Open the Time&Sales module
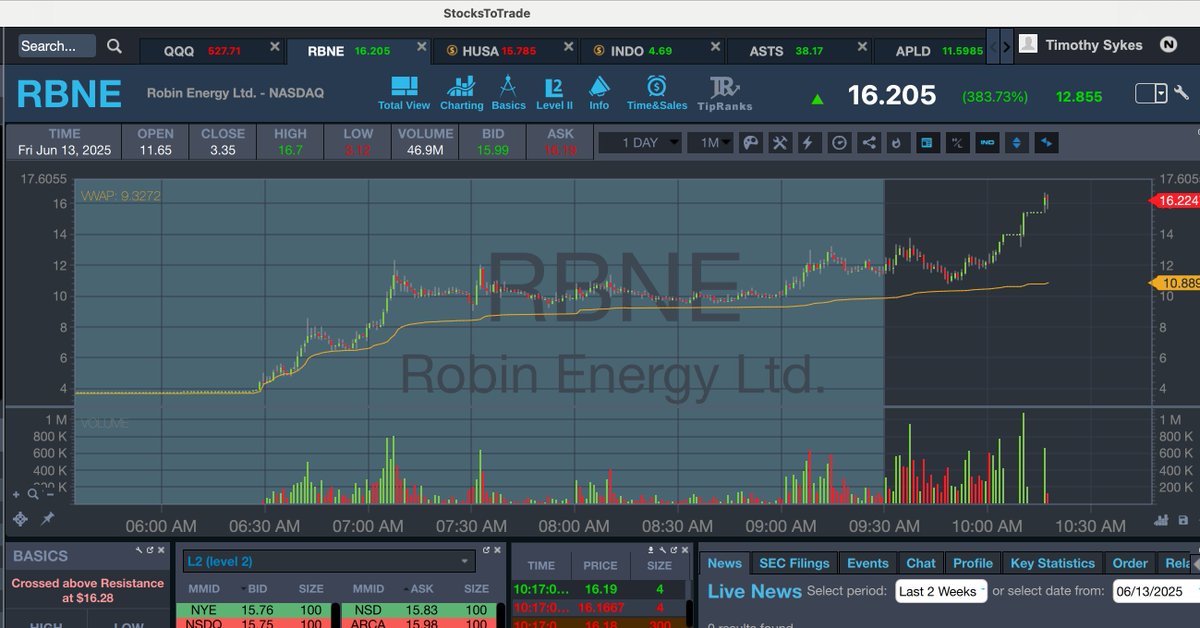The image size is (1200, 628). 657,93
